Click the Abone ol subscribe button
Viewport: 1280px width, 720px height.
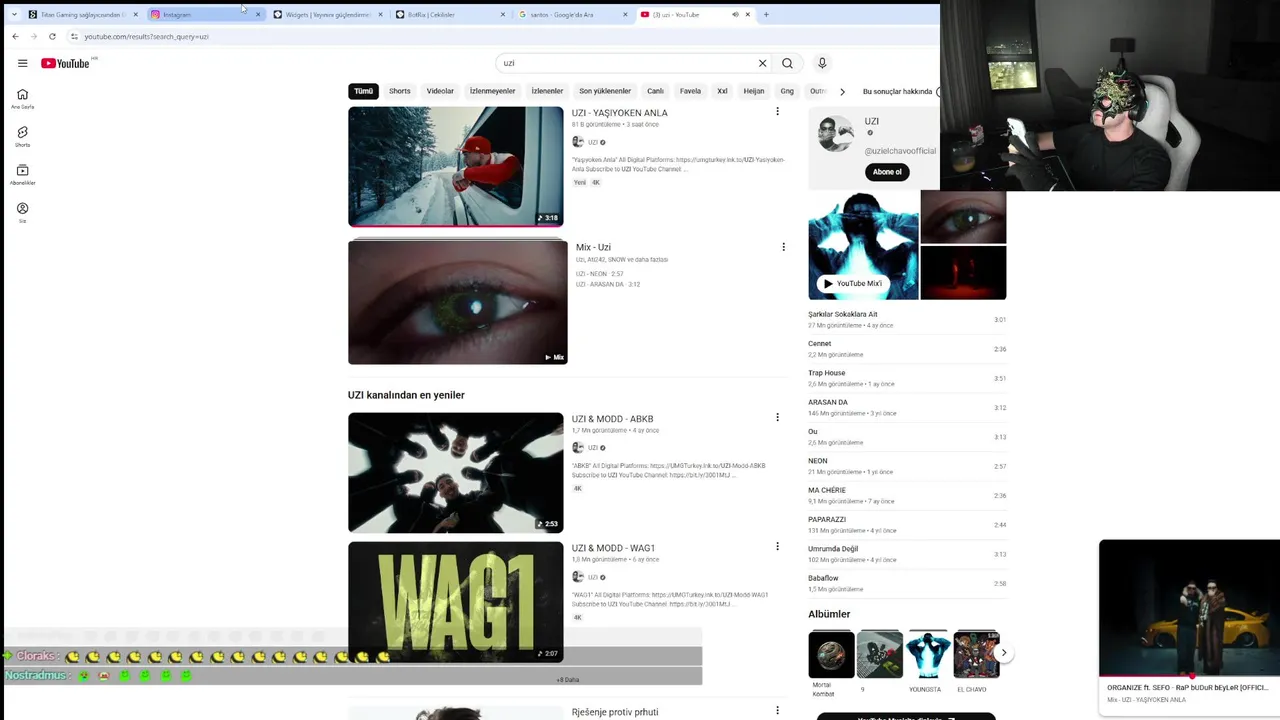(x=887, y=172)
